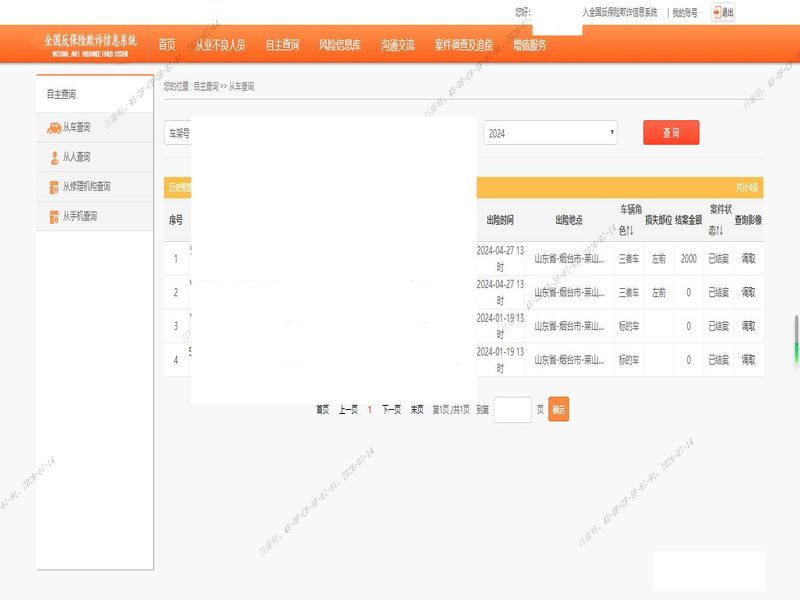Click the person icon beside 从人查询

(55, 158)
